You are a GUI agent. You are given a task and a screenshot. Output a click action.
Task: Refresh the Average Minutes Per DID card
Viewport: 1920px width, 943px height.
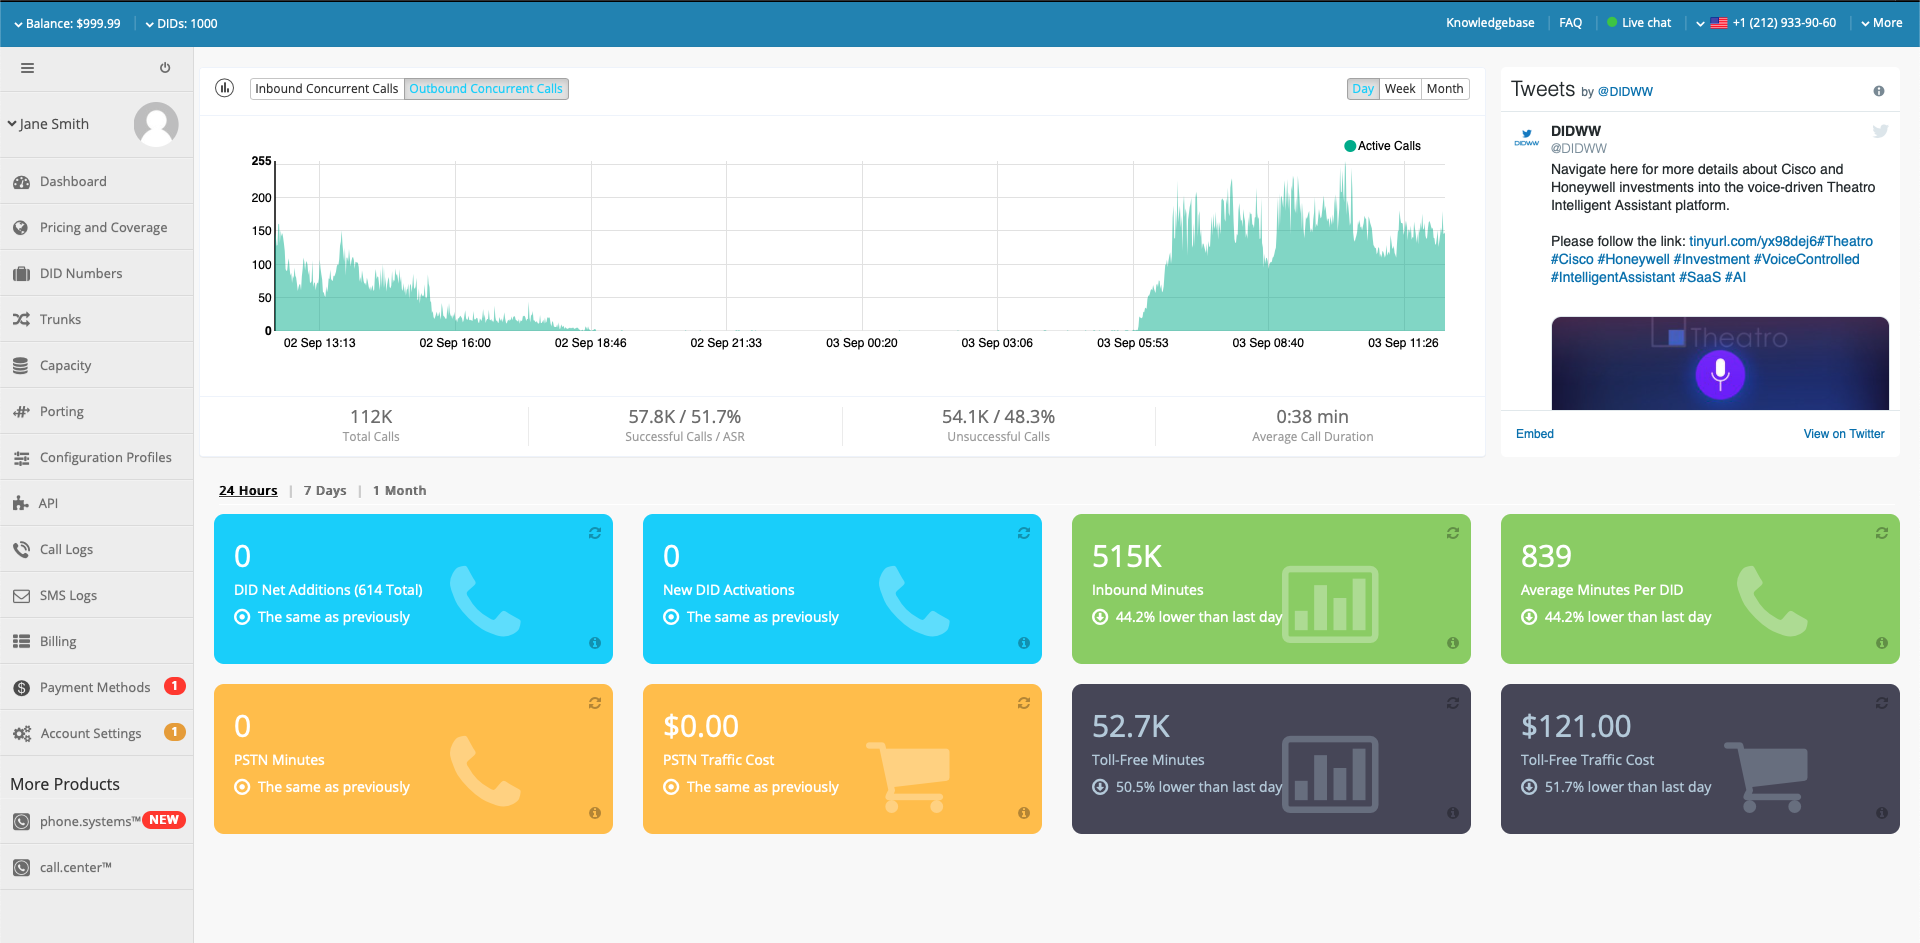[x=1882, y=533]
